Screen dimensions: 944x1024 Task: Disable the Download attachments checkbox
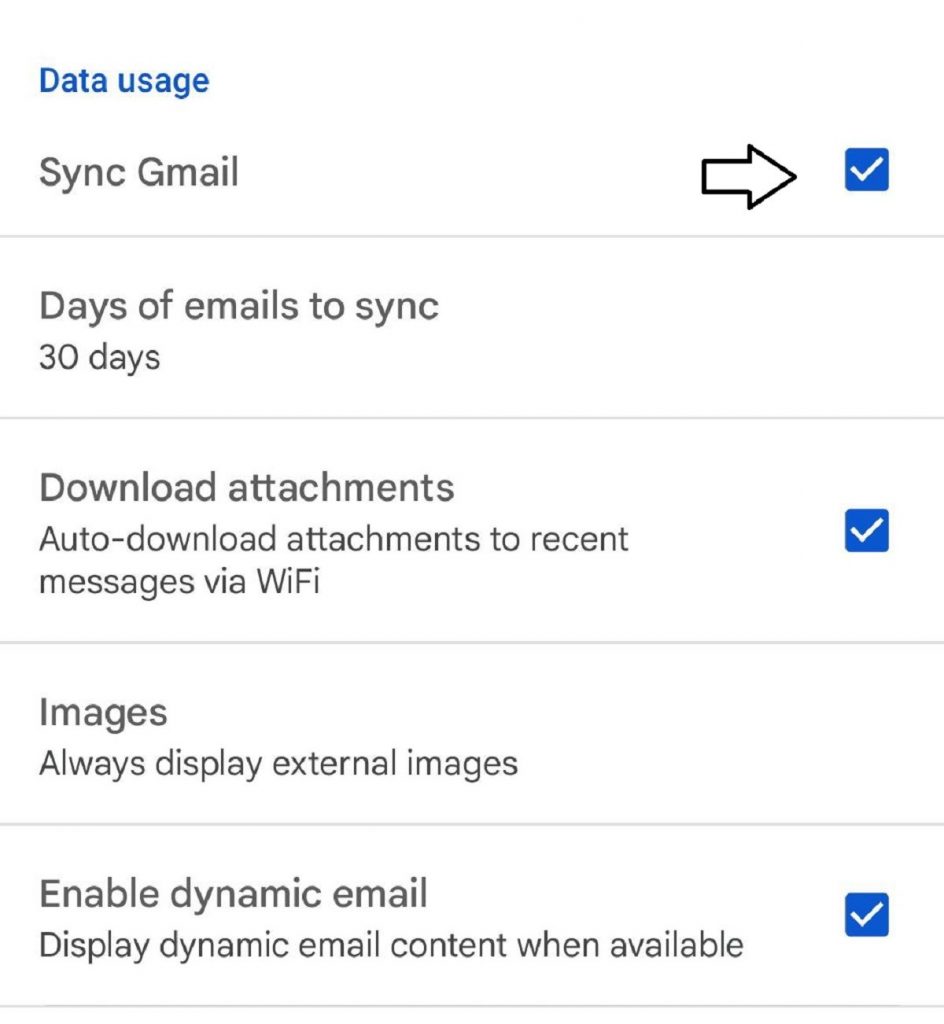pos(866,531)
